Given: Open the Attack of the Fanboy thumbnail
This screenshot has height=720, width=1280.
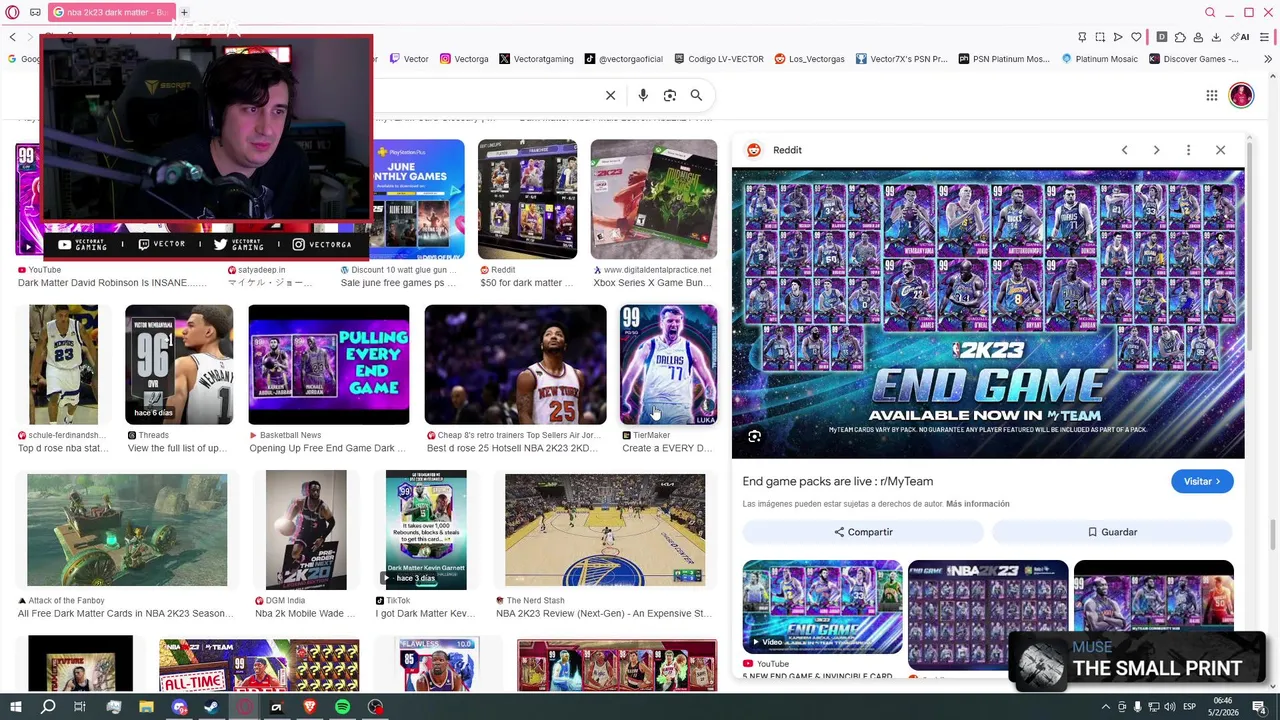Looking at the screenshot, I should point(127,530).
